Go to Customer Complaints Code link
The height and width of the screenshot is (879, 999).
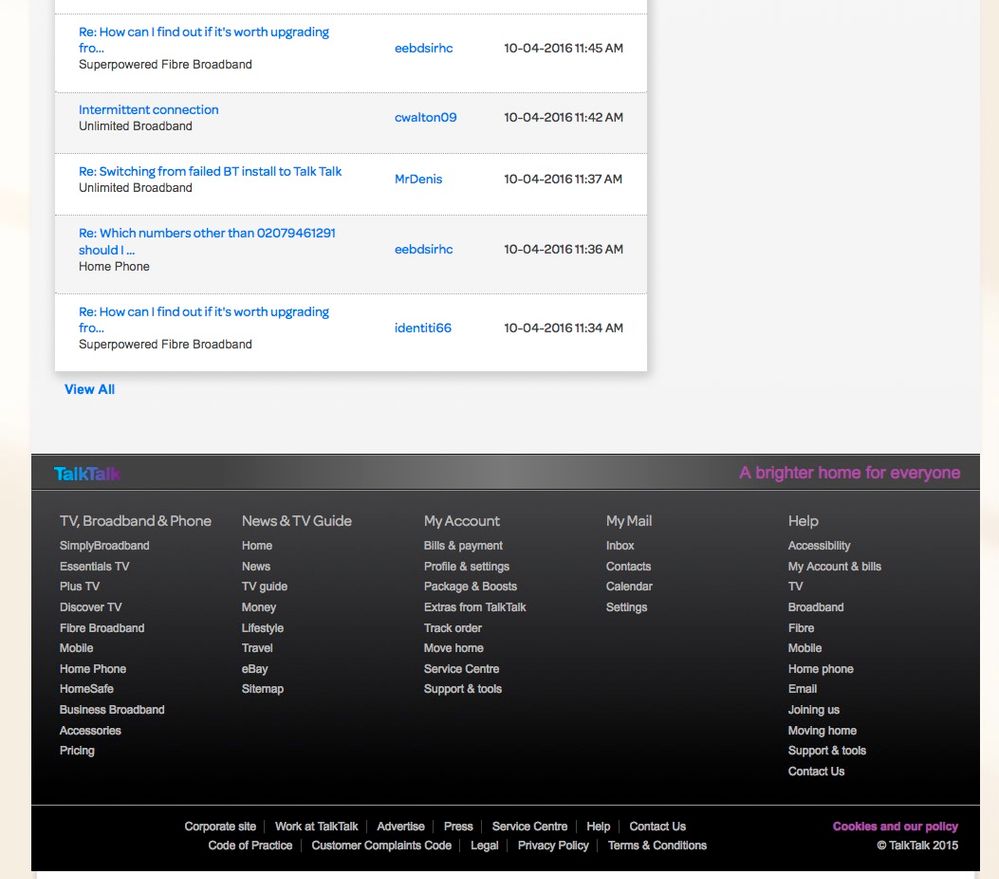(x=382, y=846)
